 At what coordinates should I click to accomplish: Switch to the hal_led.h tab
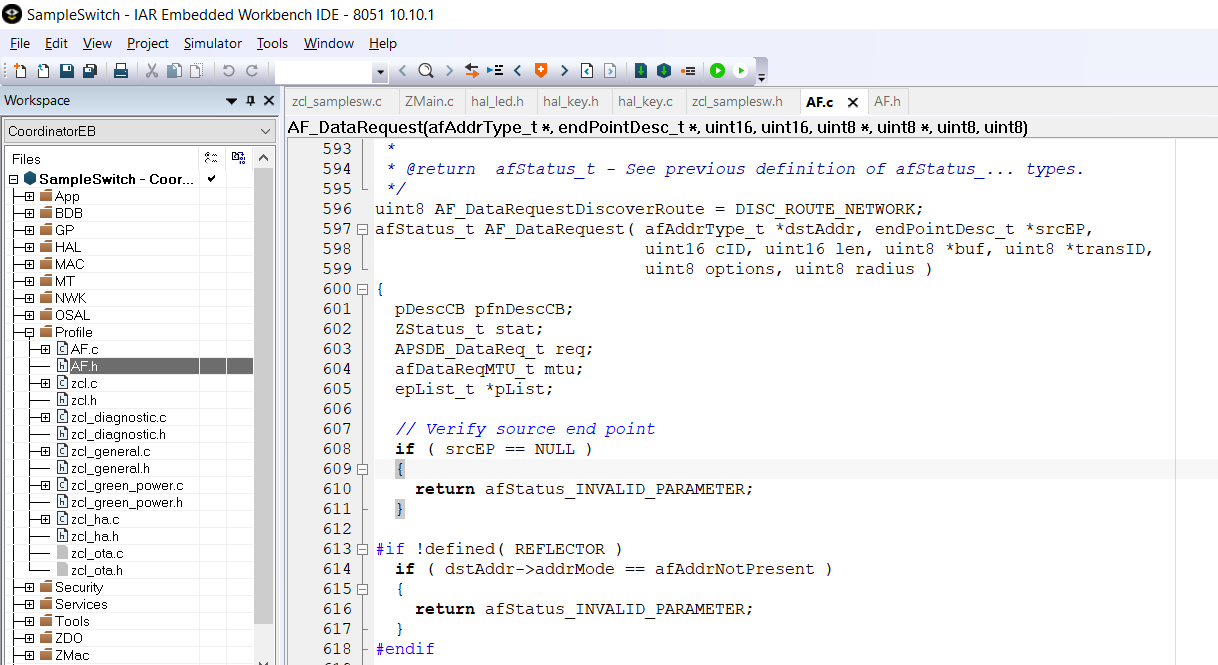click(x=497, y=101)
